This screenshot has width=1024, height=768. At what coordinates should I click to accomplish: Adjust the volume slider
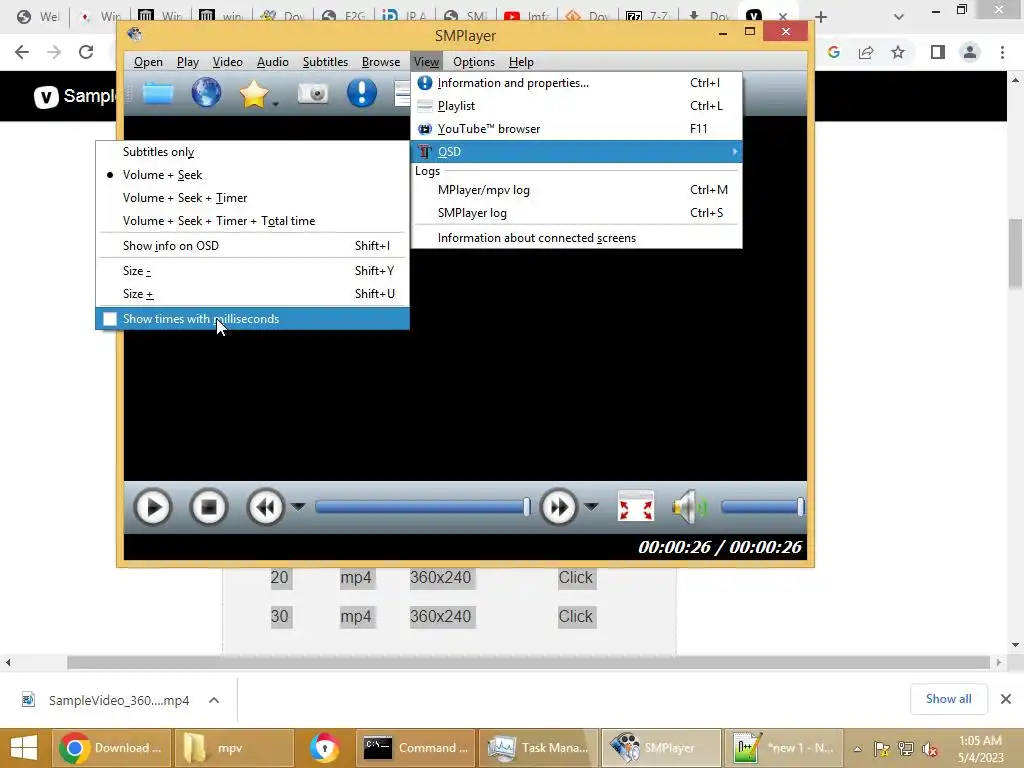762,507
